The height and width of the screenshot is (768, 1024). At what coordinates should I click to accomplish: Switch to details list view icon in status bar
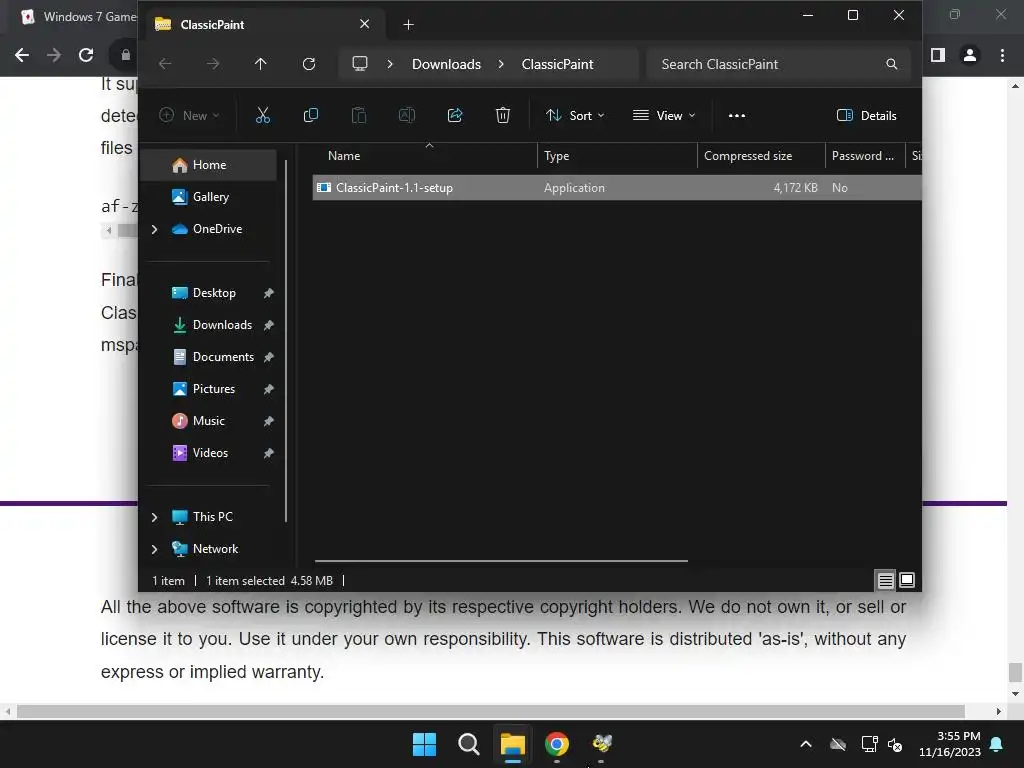tap(886, 580)
